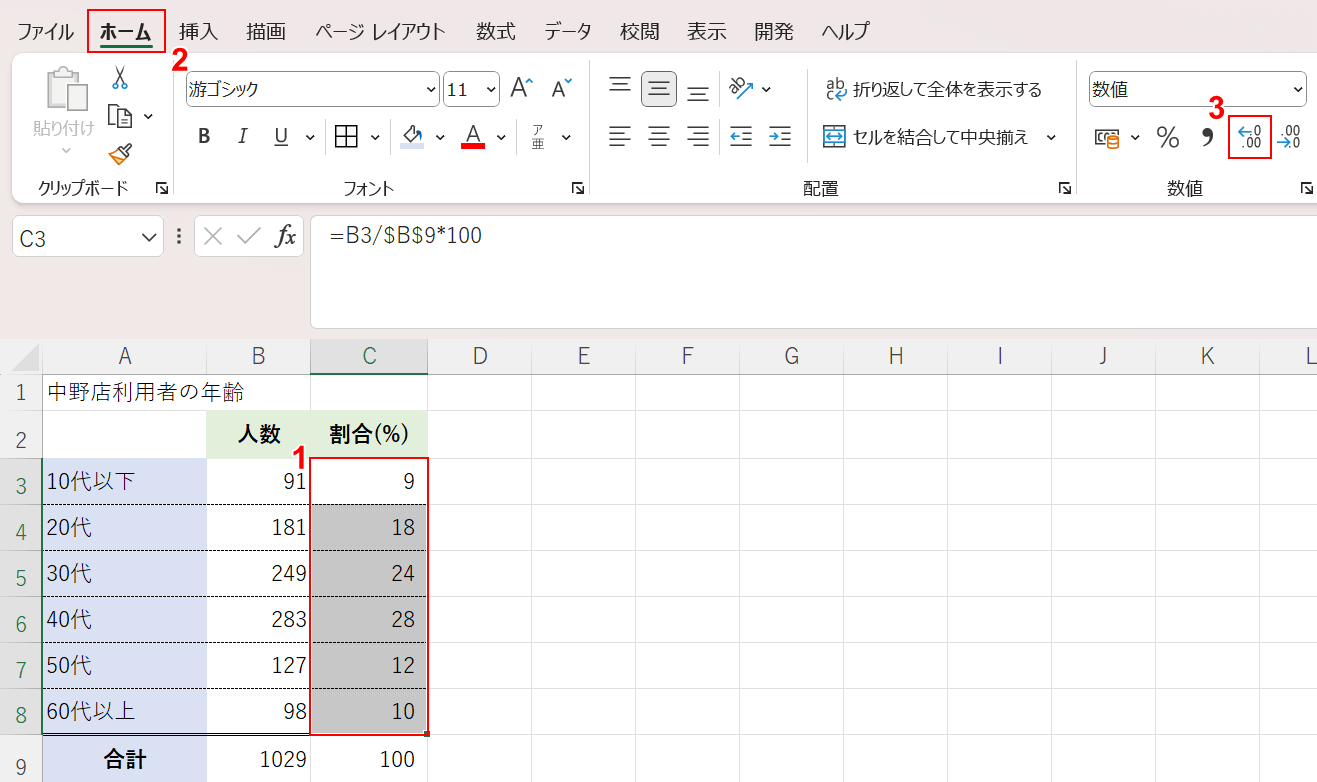Toggle Underline formatting
The image size is (1317, 782).
[x=281, y=137]
